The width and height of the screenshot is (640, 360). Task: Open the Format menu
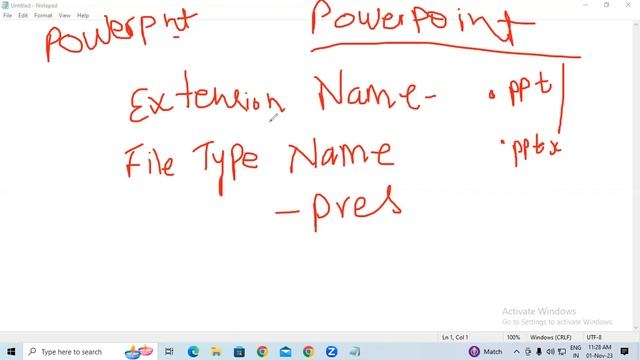click(x=43, y=16)
